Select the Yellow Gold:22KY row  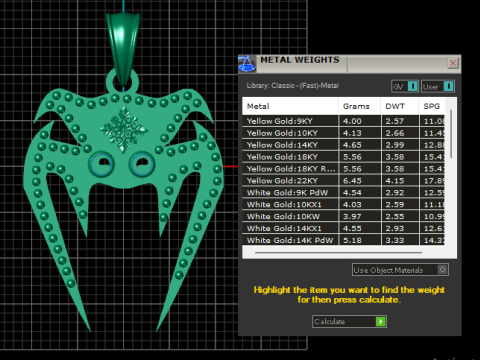click(344, 181)
